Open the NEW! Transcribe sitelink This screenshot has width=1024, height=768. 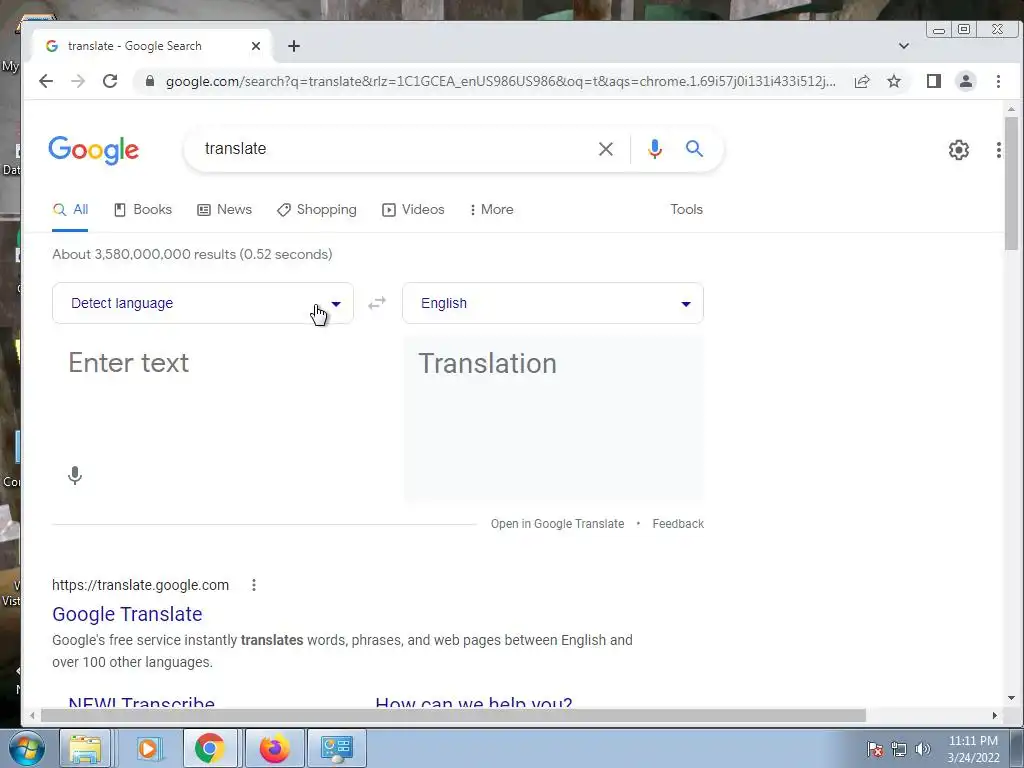(142, 703)
